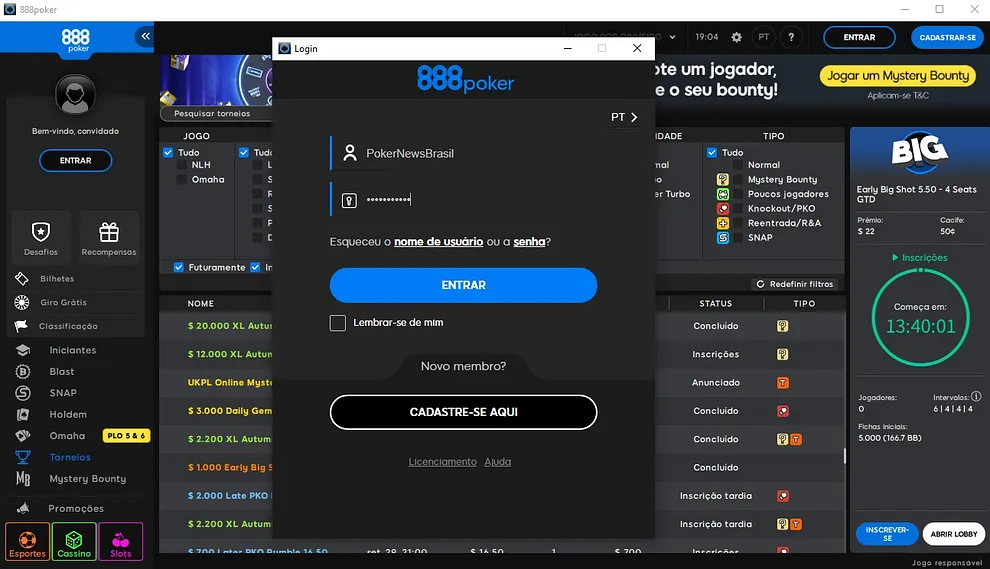Open Torneios trophy section
990x569 pixels.
tap(70, 457)
